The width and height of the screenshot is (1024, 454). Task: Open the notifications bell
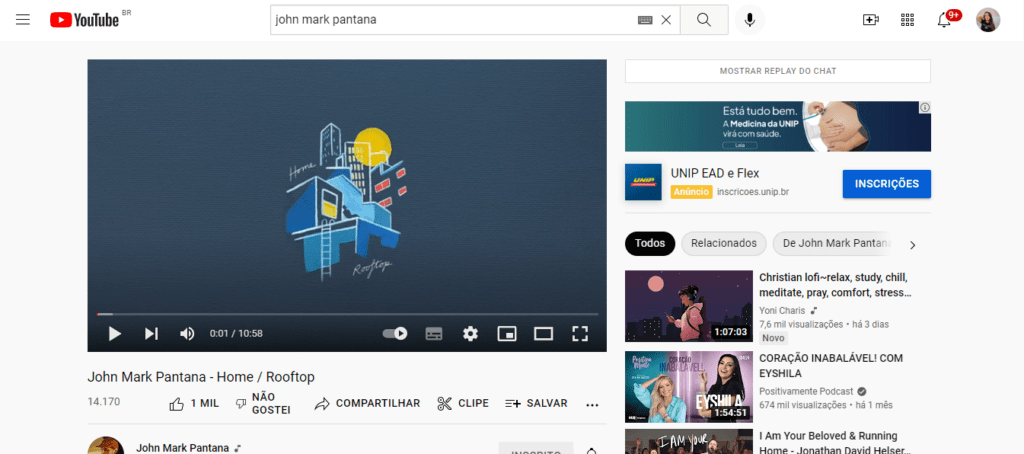944,20
